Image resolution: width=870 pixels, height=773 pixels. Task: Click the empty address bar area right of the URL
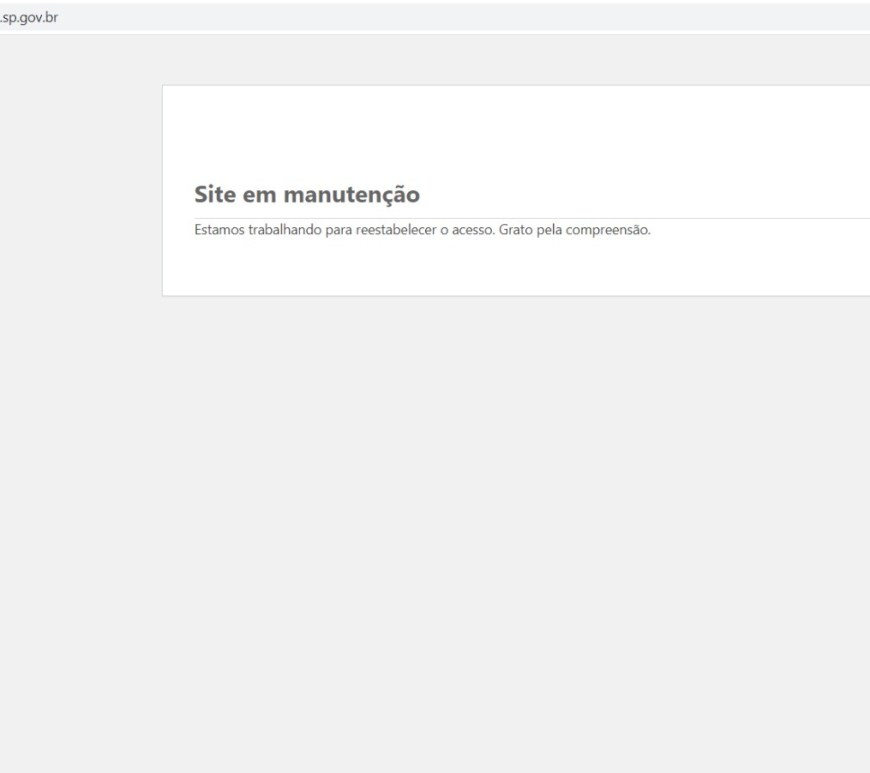click(x=450, y=16)
